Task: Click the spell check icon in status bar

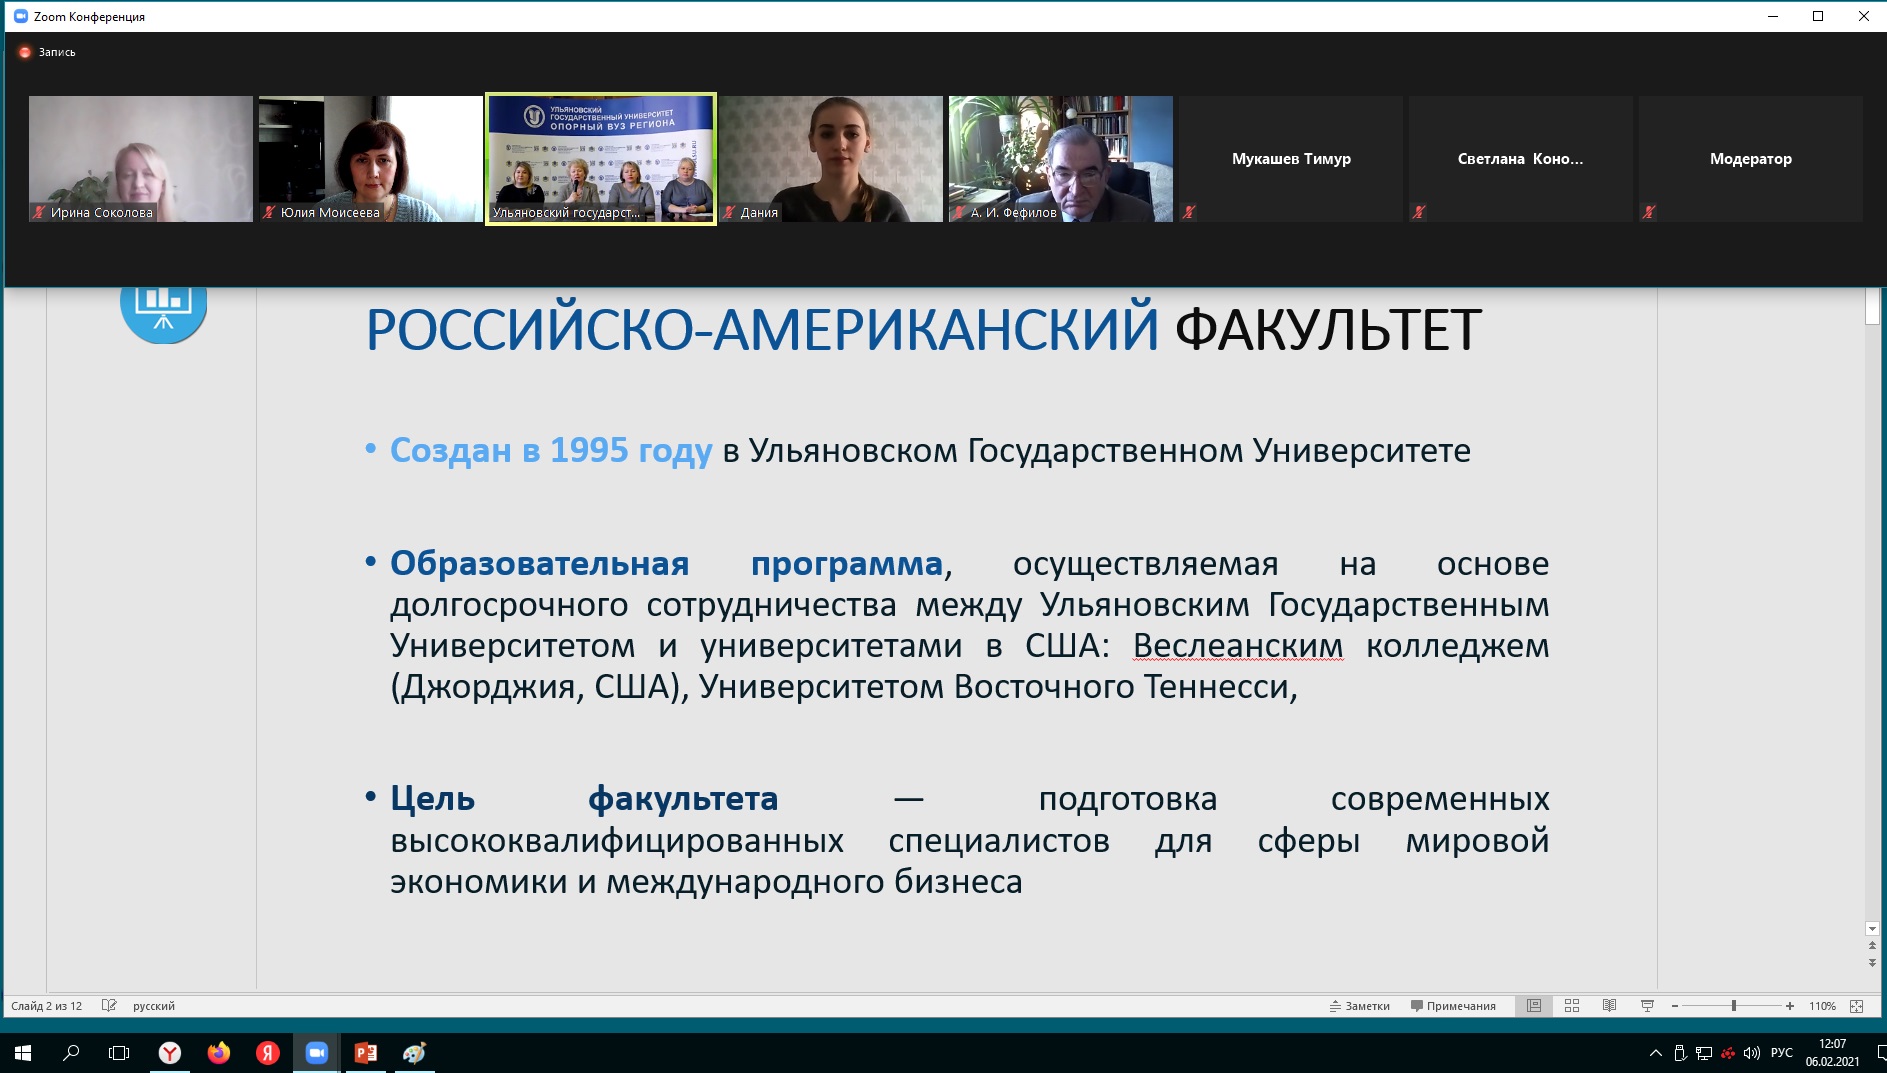Action: tap(109, 1006)
